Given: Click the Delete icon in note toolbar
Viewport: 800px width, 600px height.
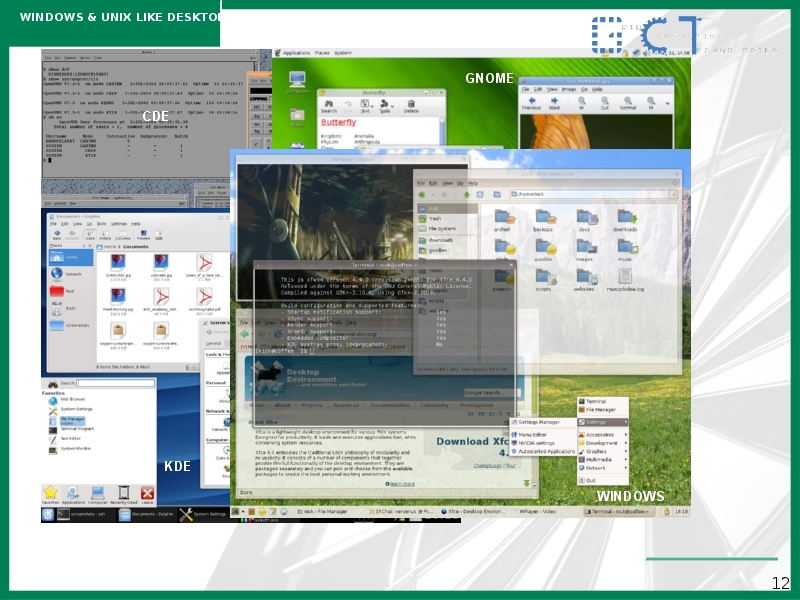Looking at the screenshot, I should [x=411, y=106].
